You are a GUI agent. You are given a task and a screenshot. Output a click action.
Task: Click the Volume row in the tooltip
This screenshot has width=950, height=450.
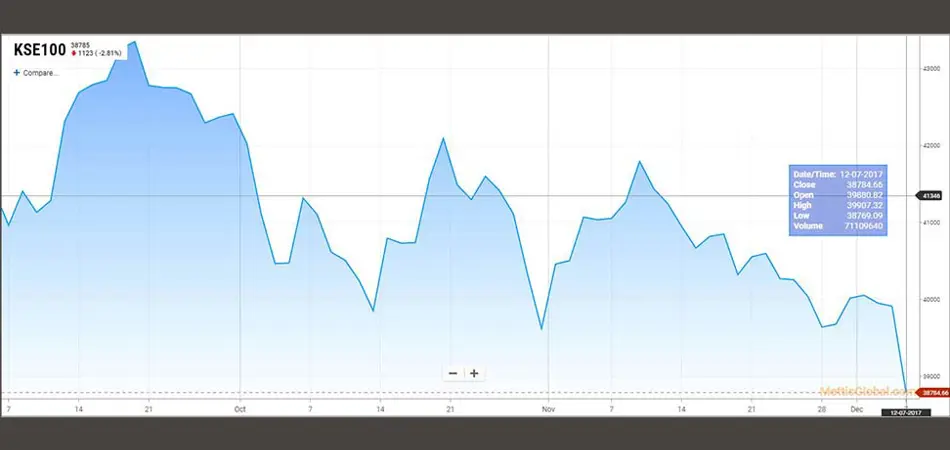click(838, 227)
